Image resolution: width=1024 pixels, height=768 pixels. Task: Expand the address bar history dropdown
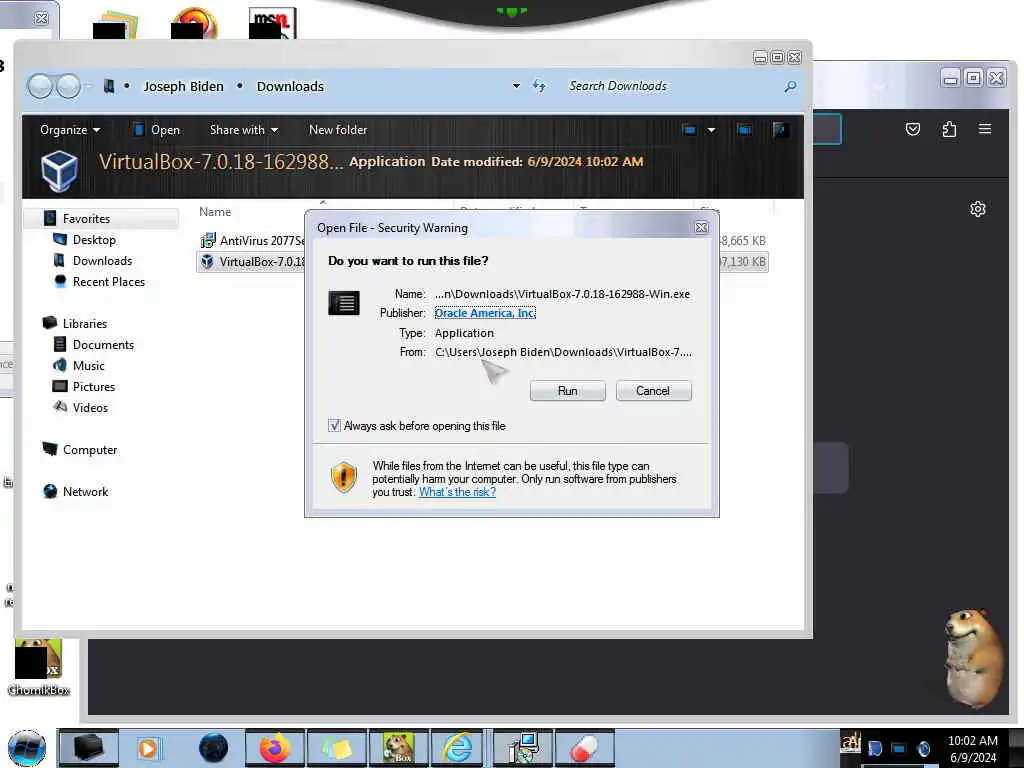tap(516, 86)
